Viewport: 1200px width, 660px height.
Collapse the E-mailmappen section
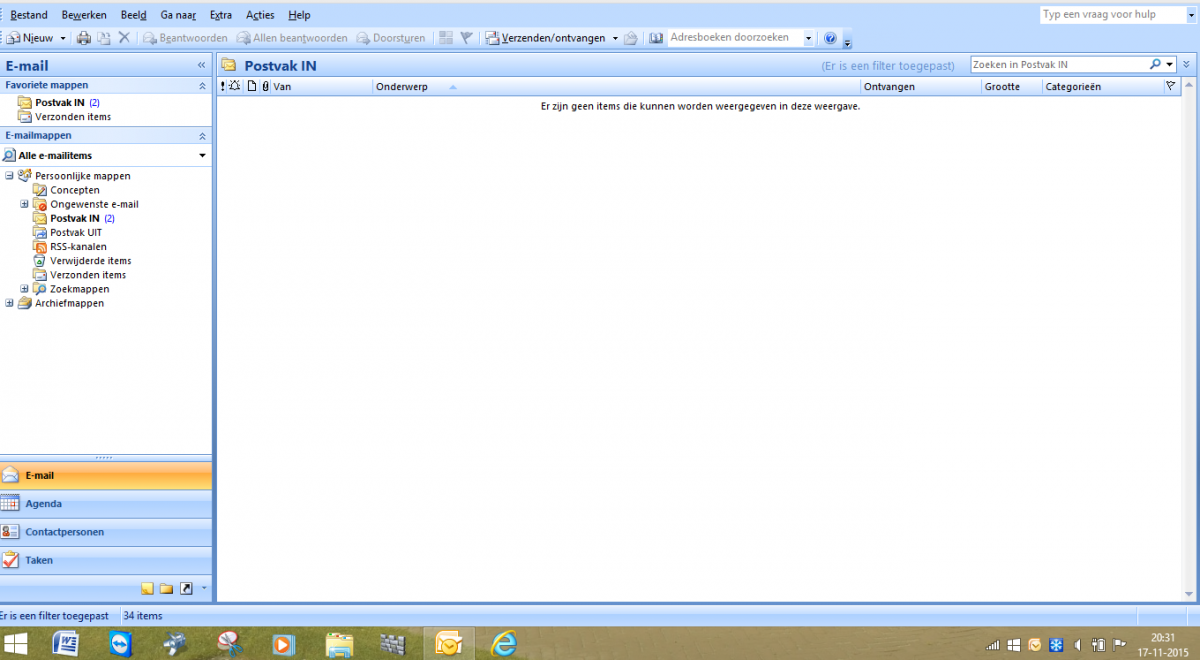202,135
